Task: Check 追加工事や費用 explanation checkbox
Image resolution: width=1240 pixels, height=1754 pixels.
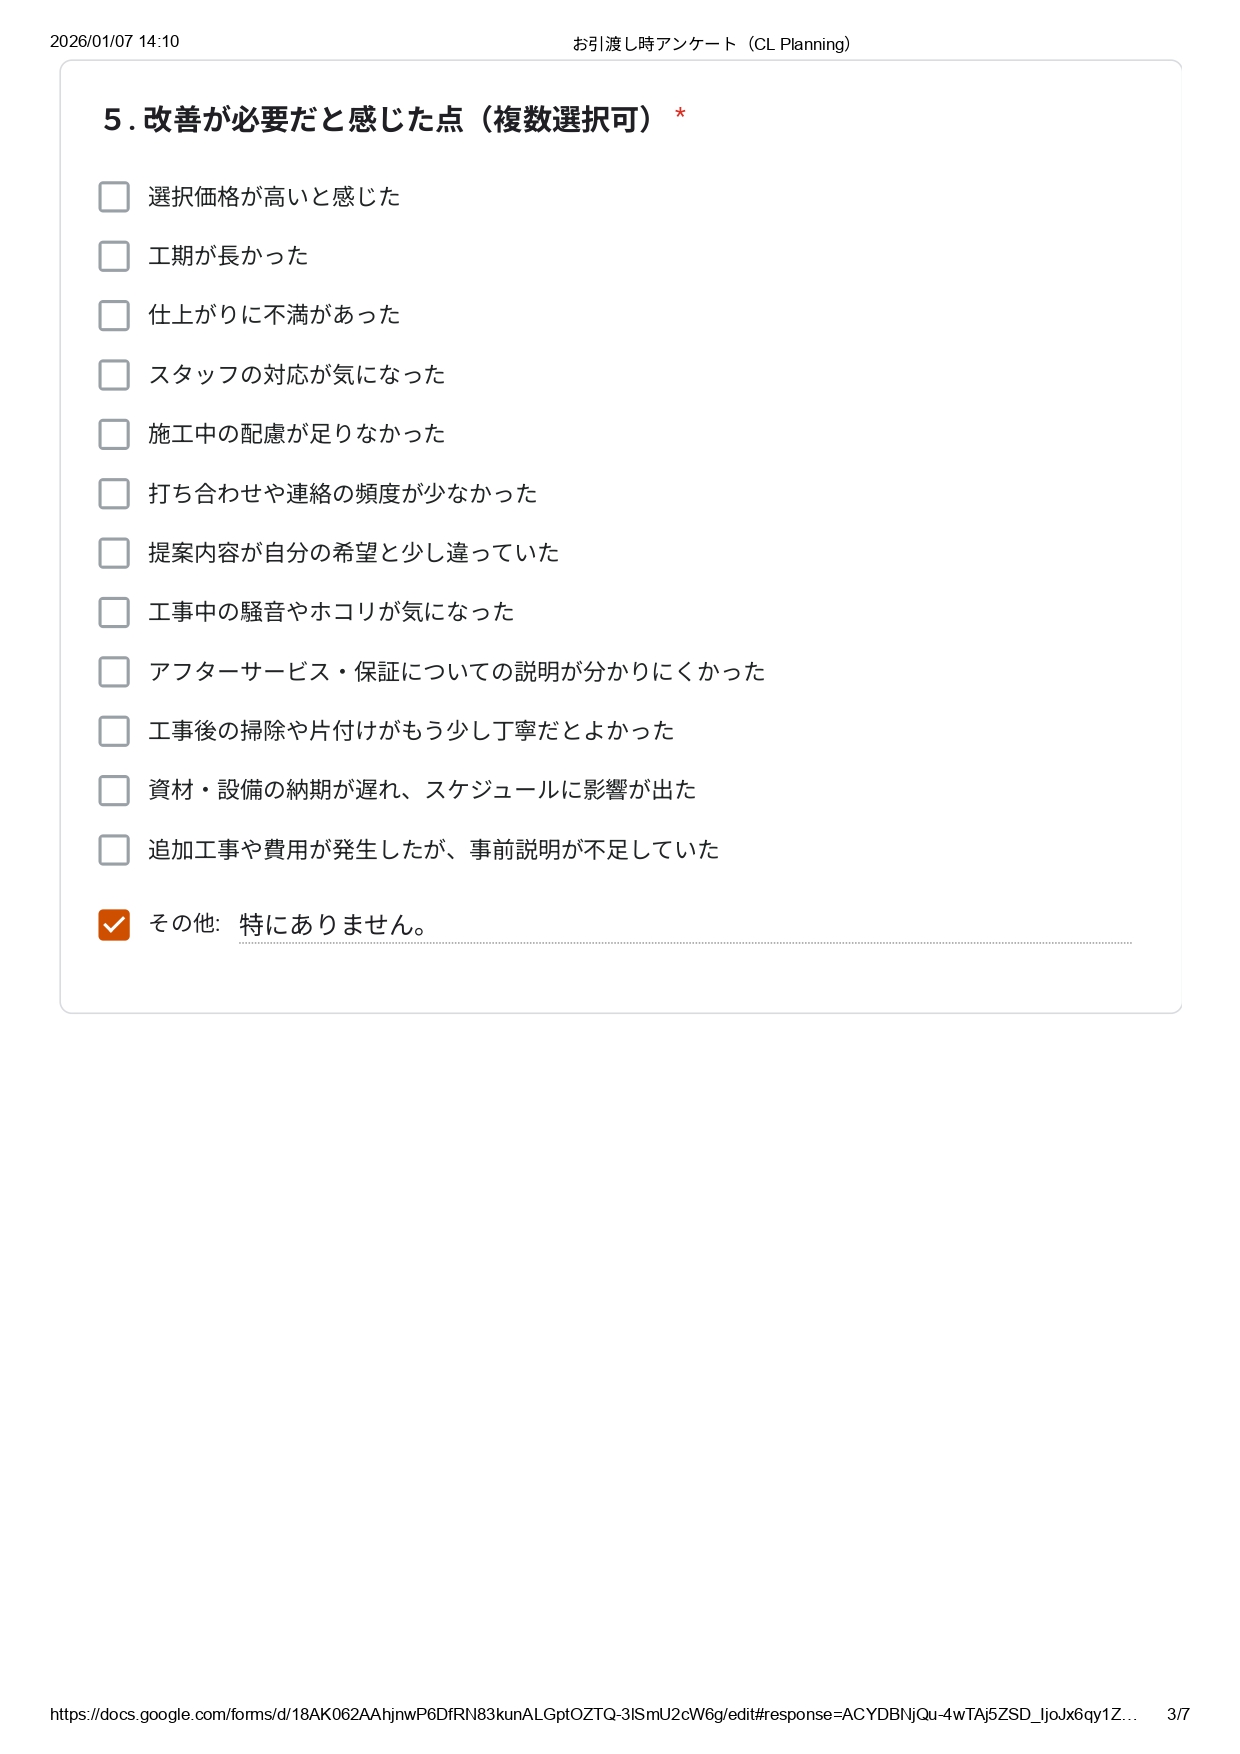Action: click(114, 850)
